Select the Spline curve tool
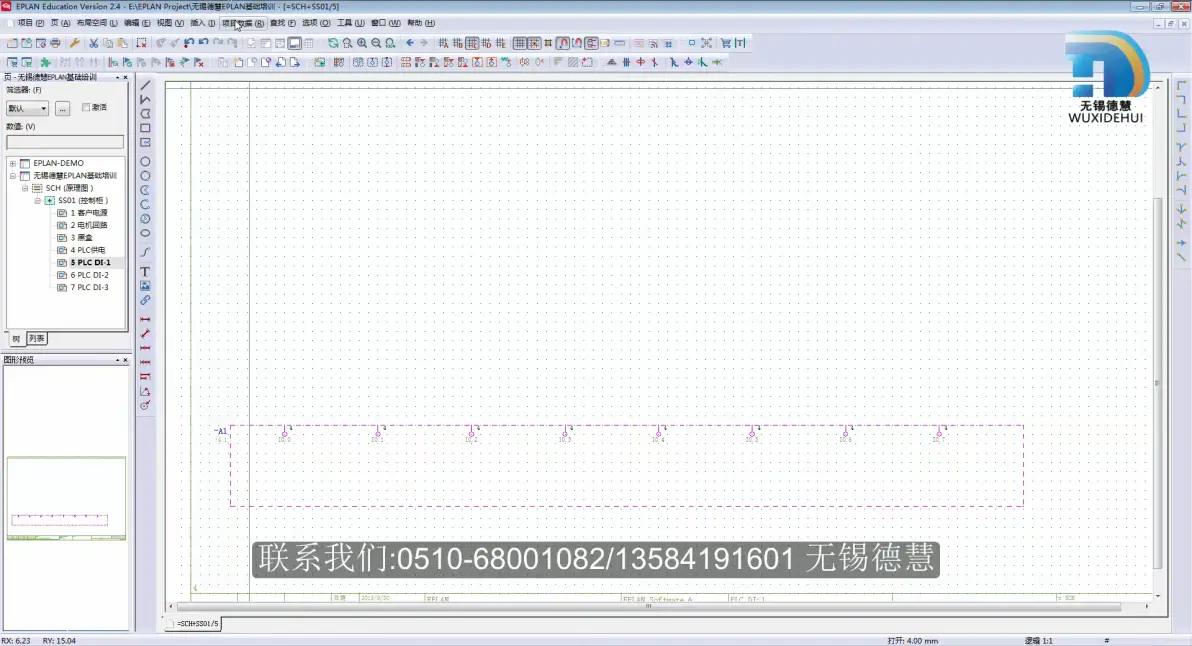The image size is (1192, 646). coord(145,252)
